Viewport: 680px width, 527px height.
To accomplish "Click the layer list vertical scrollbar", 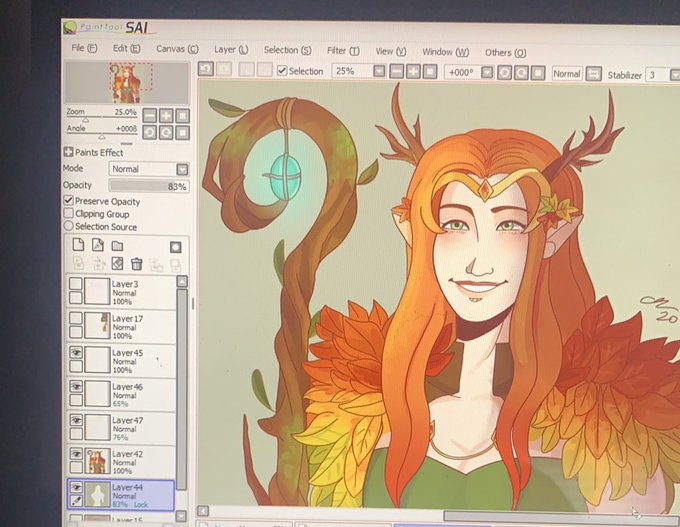I will tap(182, 389).
